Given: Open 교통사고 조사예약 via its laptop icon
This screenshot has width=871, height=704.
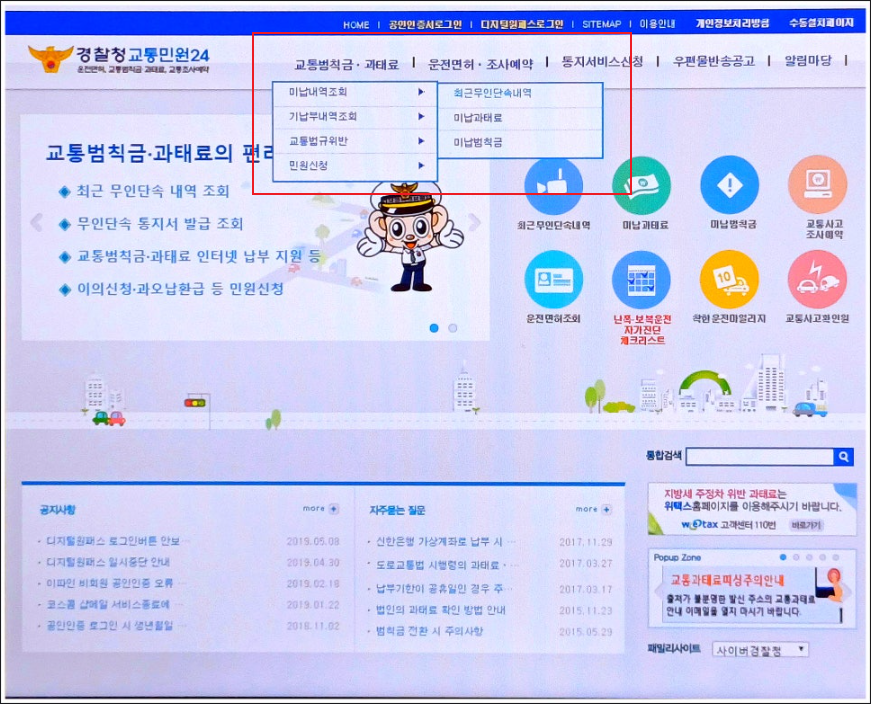Looking at the screenshot, I should tap(816, 185).
